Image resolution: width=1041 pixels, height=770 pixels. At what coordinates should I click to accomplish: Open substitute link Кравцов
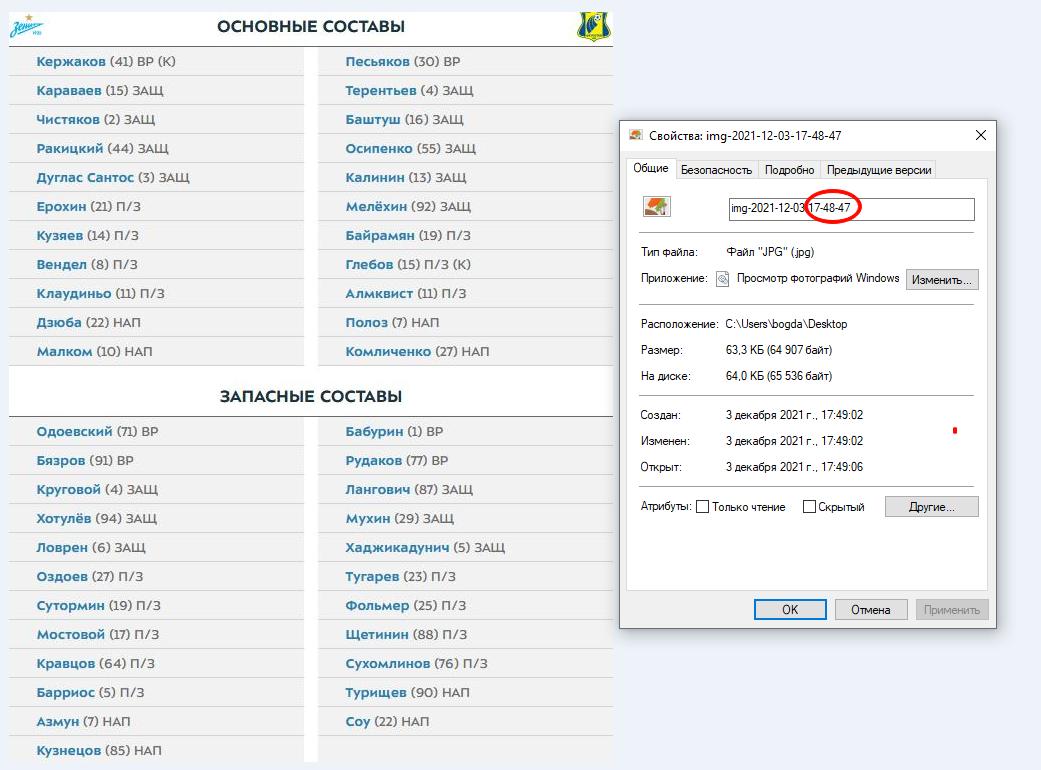tap(66, 664)
